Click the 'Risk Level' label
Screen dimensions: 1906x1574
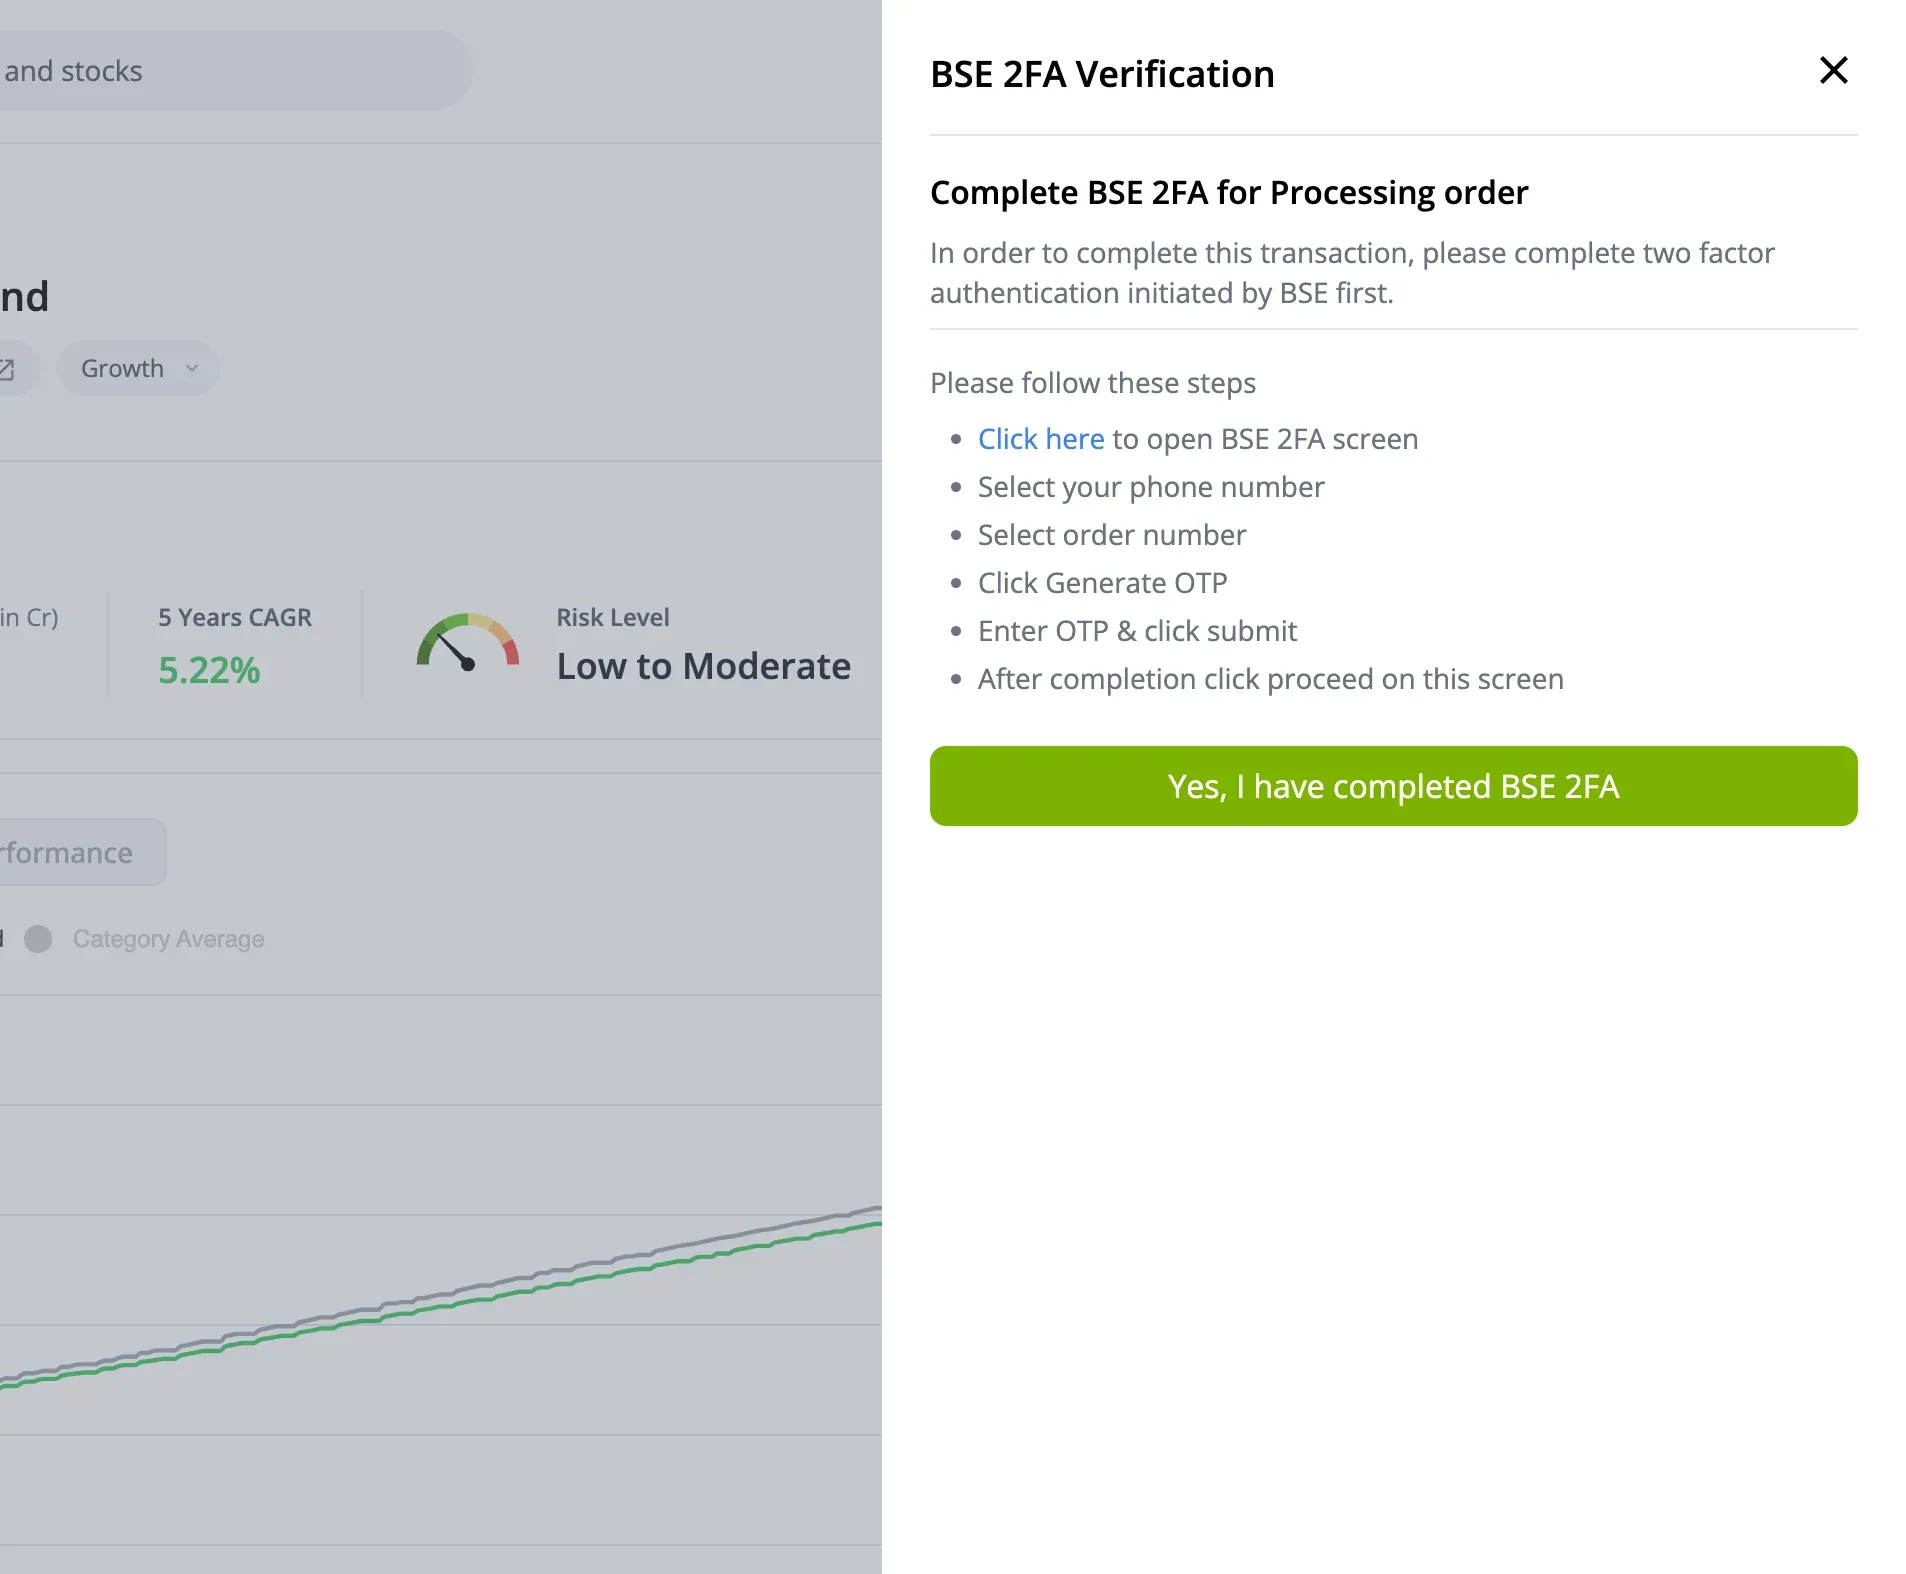pyautogui.click(x=613, y=617)
